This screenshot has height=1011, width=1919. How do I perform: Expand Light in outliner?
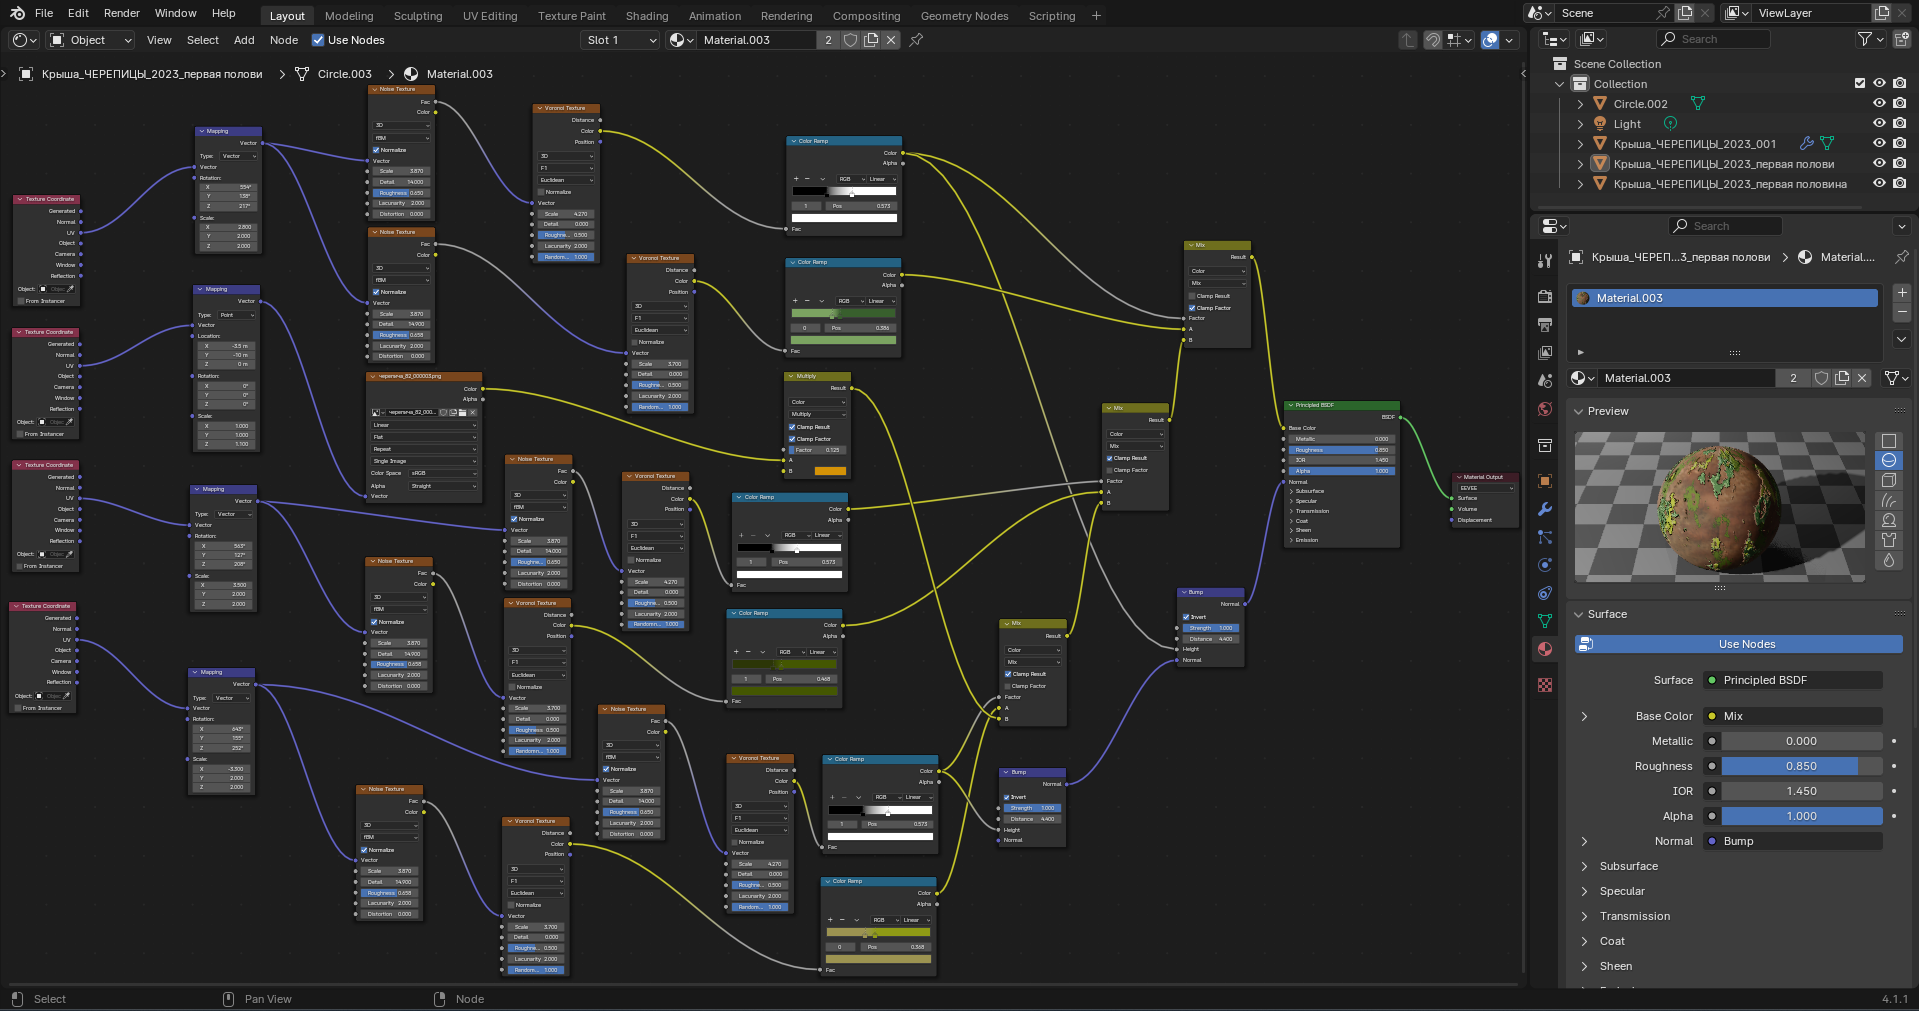1580,124
